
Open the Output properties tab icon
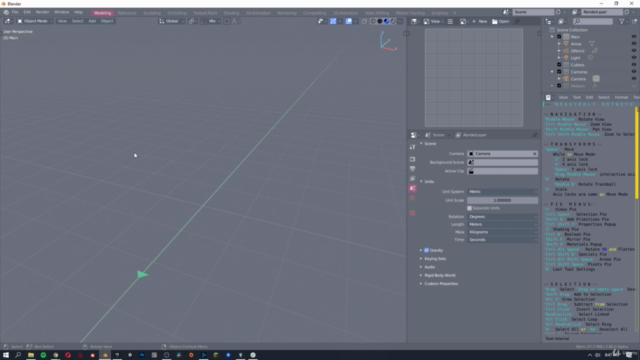pos(413,169)
